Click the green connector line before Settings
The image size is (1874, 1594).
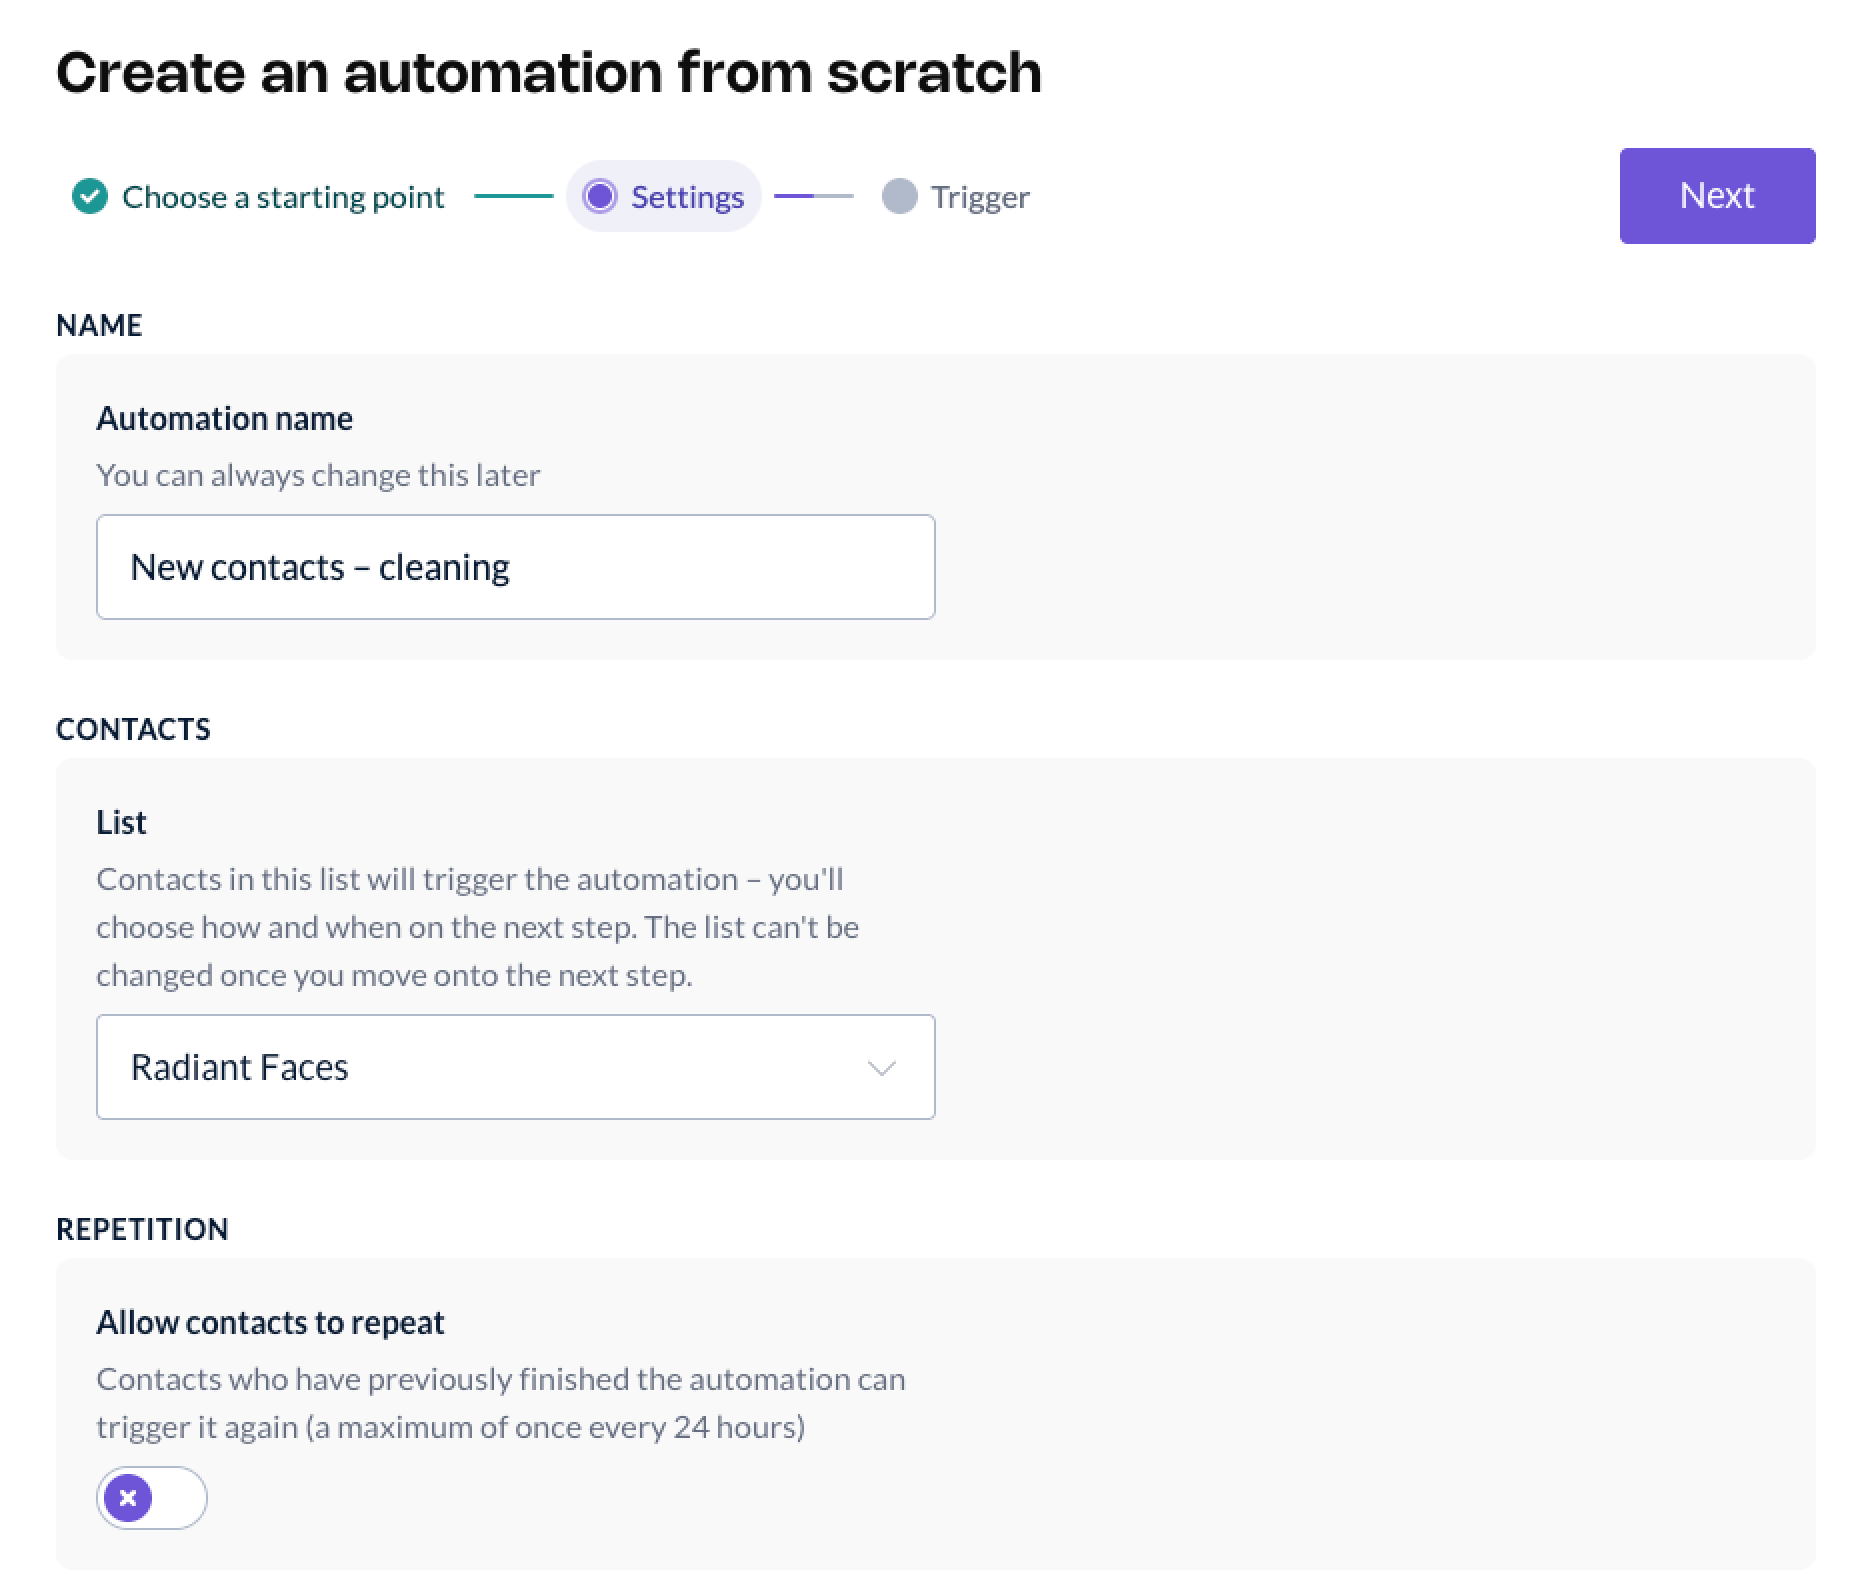click(x=513, y=197)
